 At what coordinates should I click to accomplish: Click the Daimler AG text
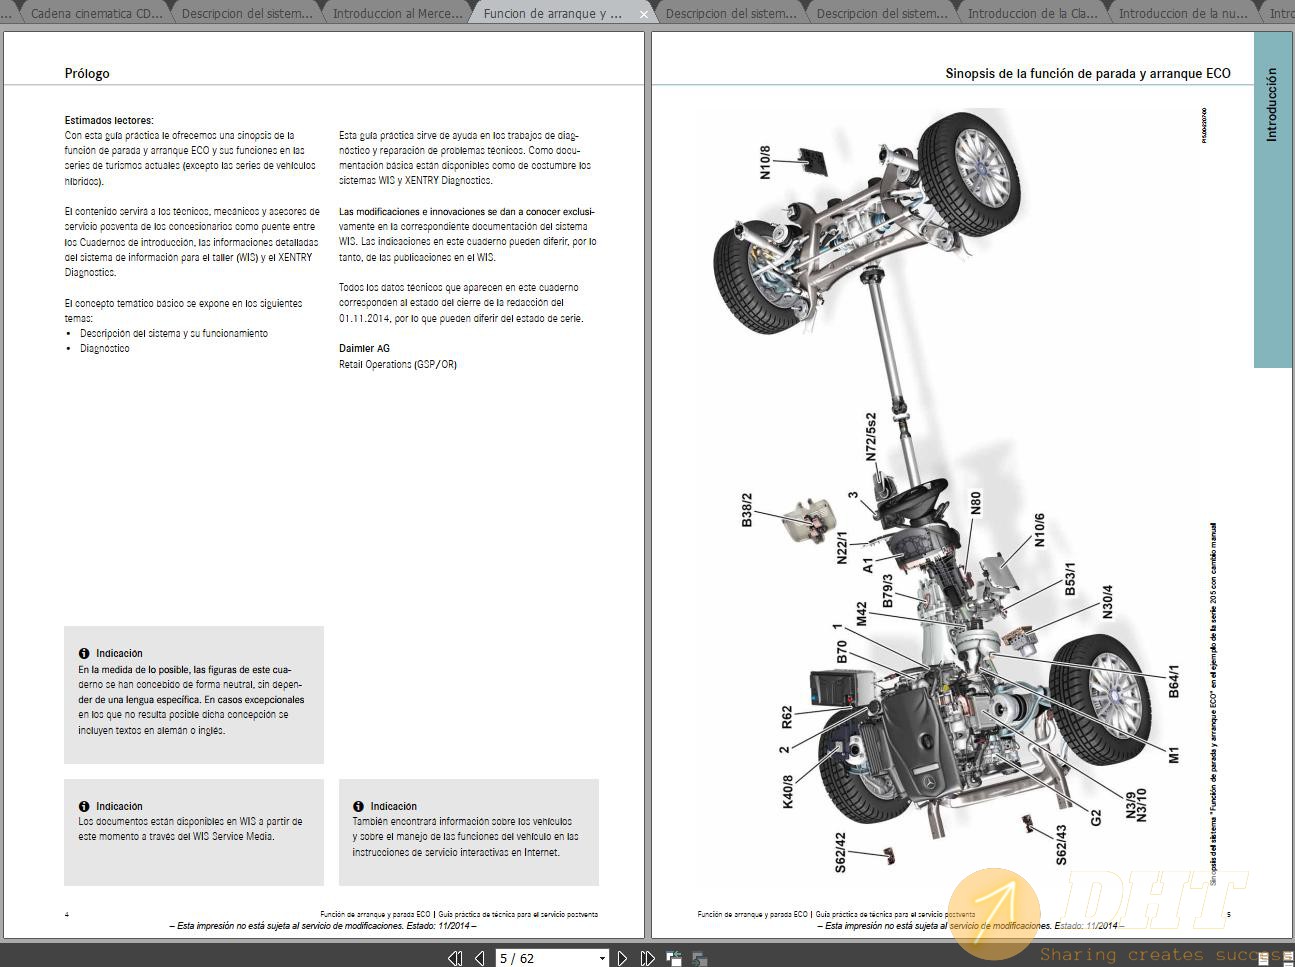pyautogui.click(x=364, y=348)
